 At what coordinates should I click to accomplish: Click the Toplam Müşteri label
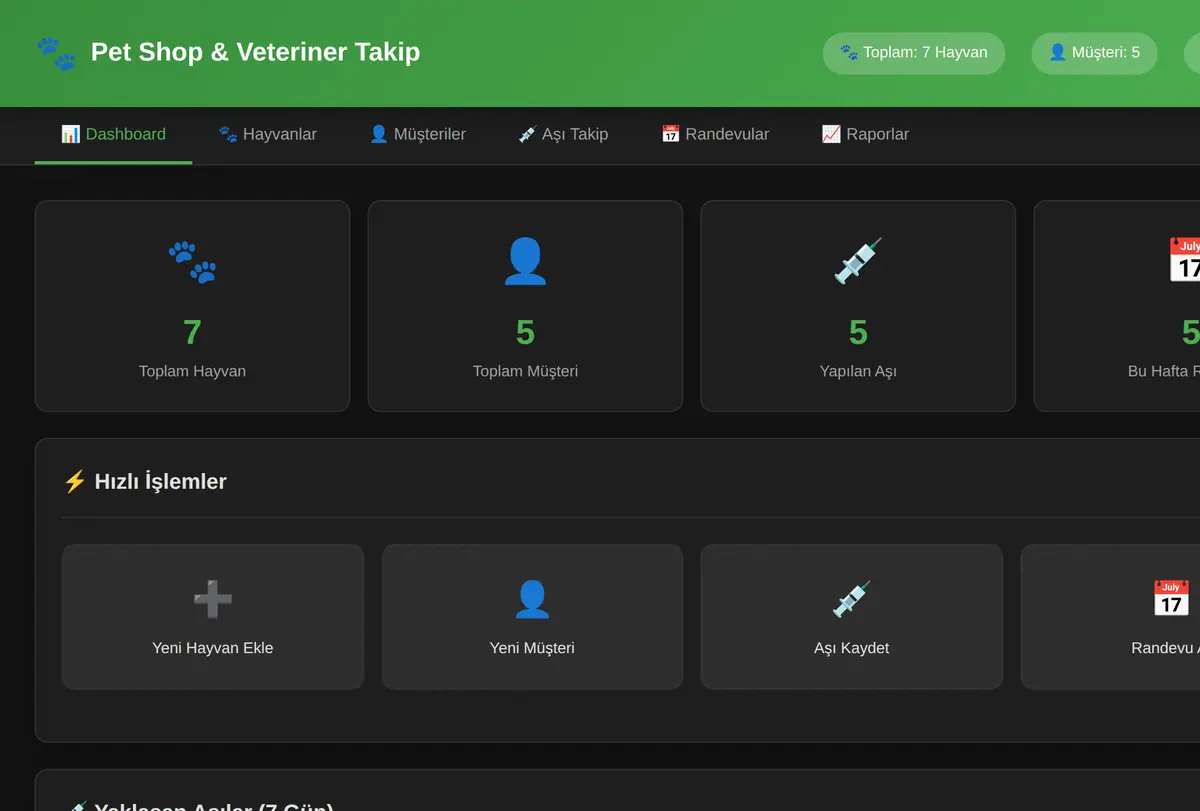click(x=525, y=371)
